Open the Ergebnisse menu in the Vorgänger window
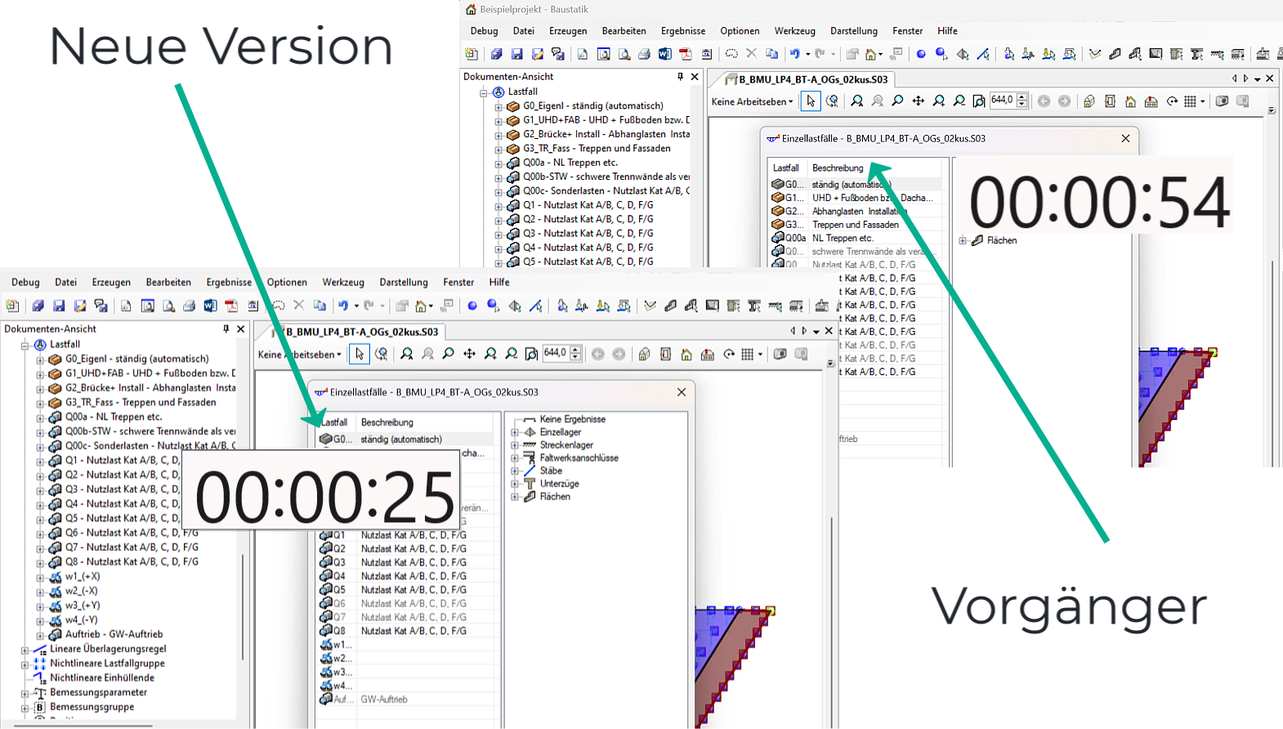 pyautogui.click(x=683, y=31)
